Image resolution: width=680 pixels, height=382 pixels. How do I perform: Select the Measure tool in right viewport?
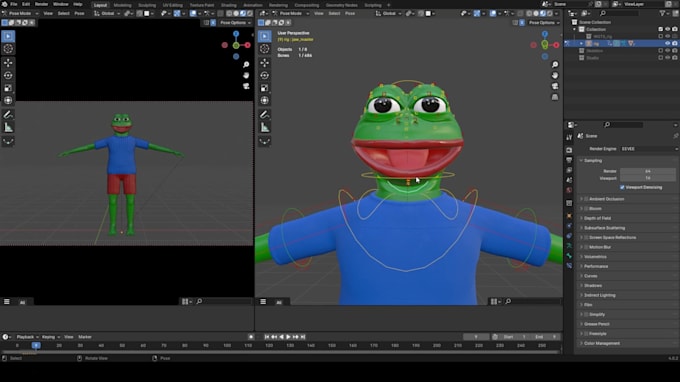pyautogui.click(x=265, y=127)
